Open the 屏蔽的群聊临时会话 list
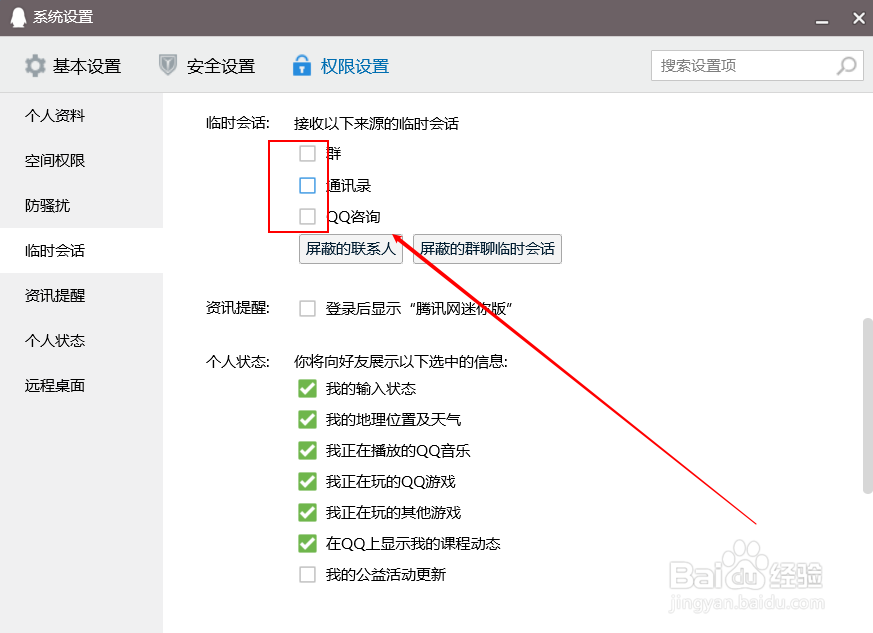This screenshot has width=873, height=633. click(486, 249)
